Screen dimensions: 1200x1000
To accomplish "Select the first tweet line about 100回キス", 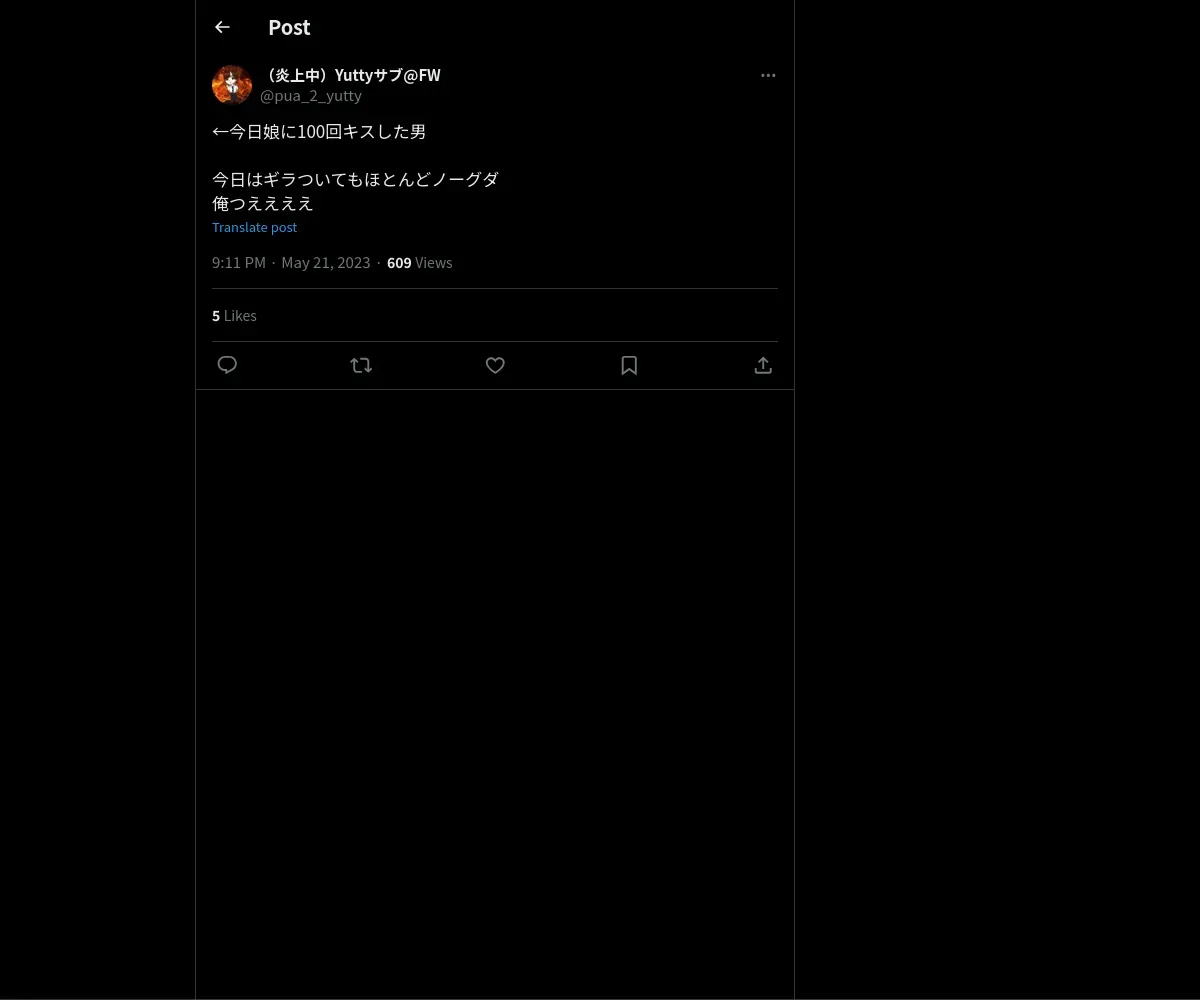I will tap(319, 131).
